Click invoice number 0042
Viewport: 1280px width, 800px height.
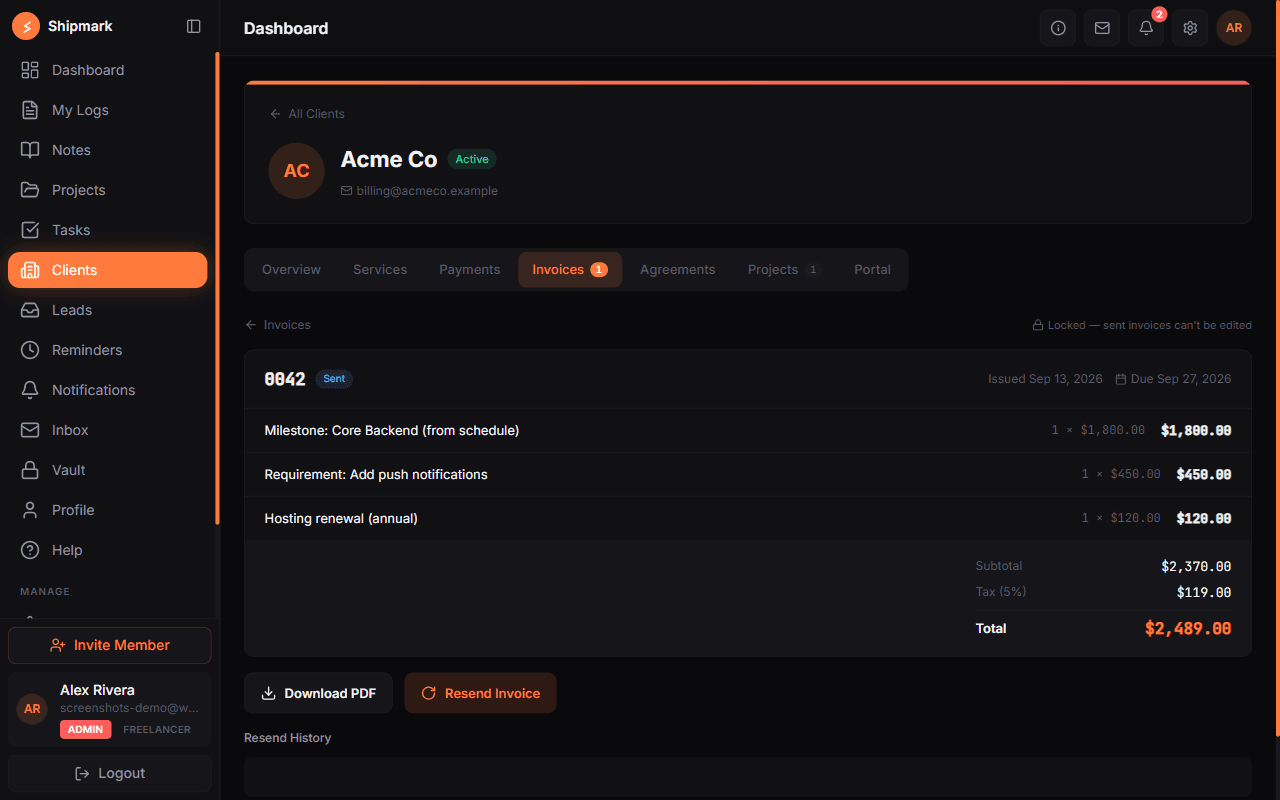coord(285,379)
